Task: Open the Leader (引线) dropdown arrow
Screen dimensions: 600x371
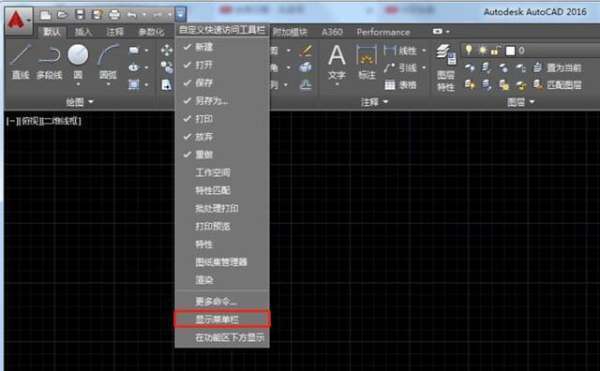Action: 424,68
